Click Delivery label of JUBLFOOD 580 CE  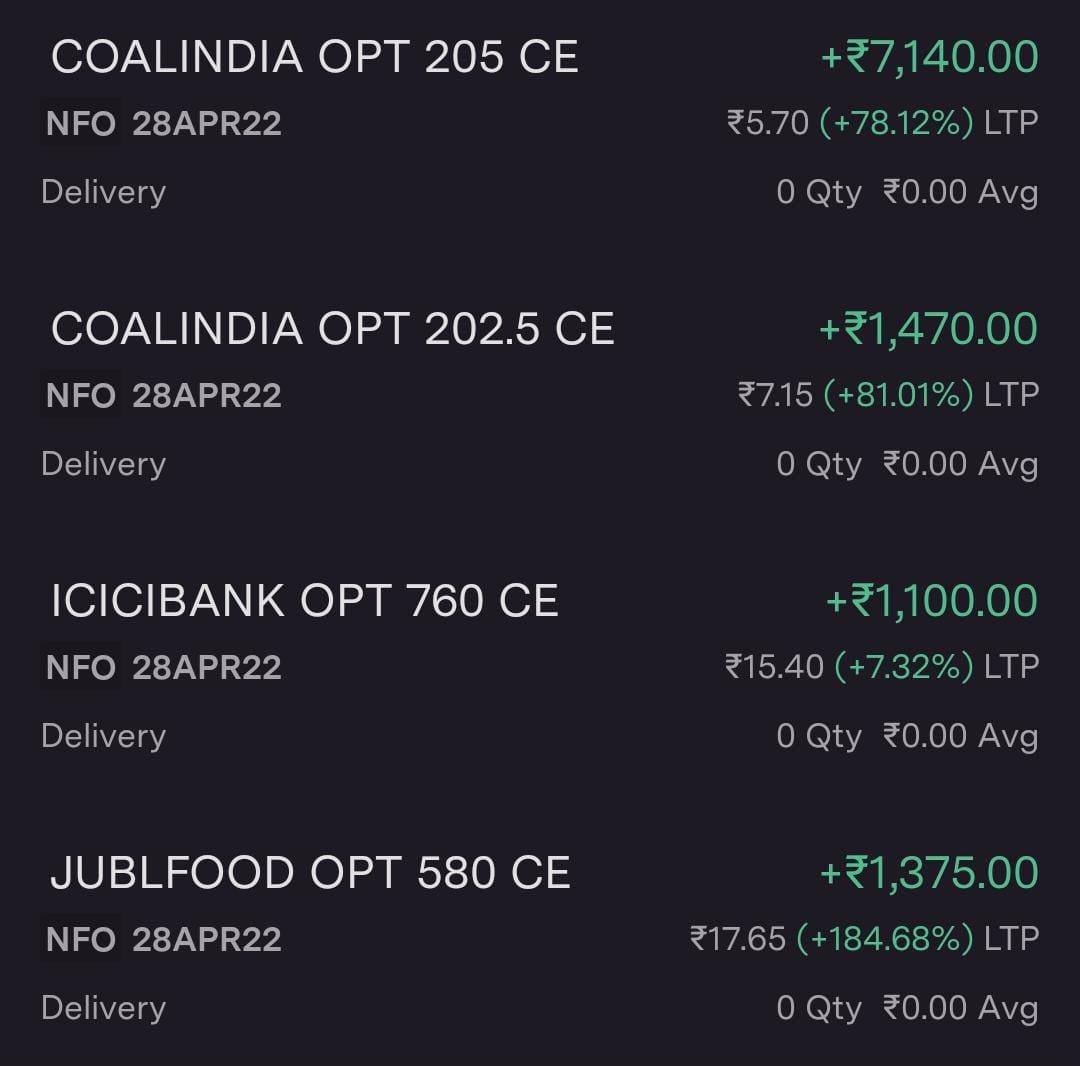point(103,1008)
